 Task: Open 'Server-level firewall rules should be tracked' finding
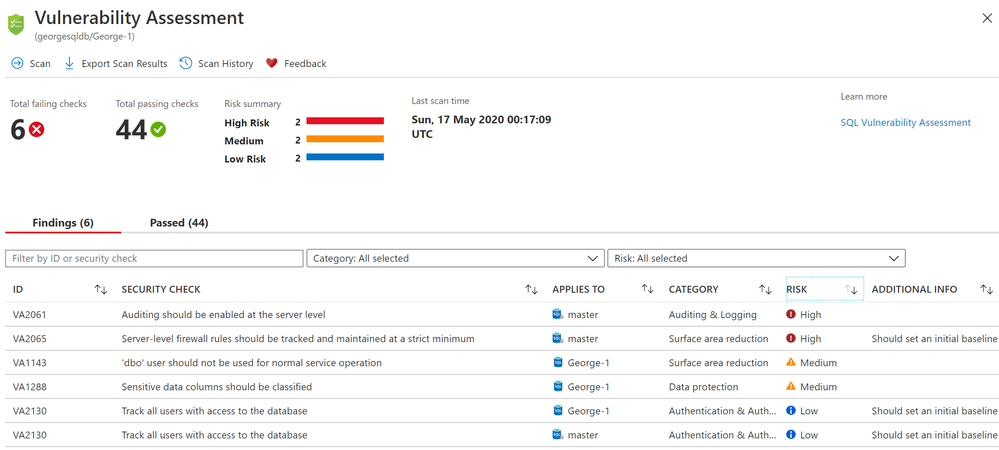click(x=298, y=338)
